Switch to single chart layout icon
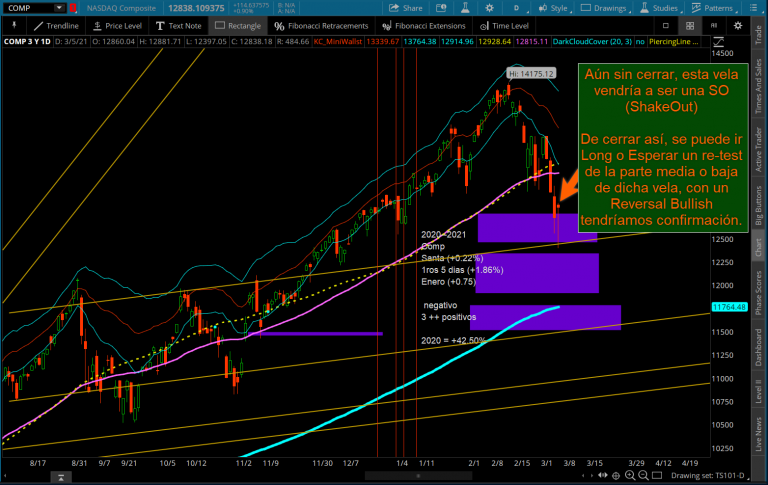The image size is (768, 485). pos(666,25)
